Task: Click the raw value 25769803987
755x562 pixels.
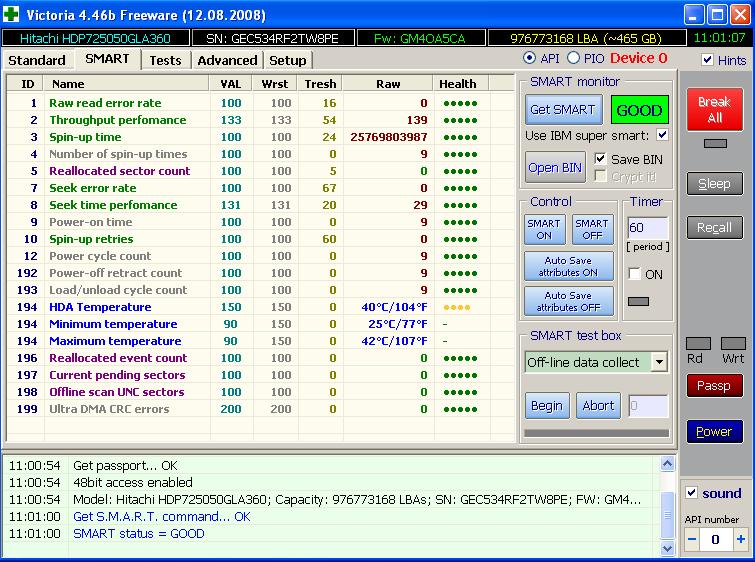Action: (389, 137)
